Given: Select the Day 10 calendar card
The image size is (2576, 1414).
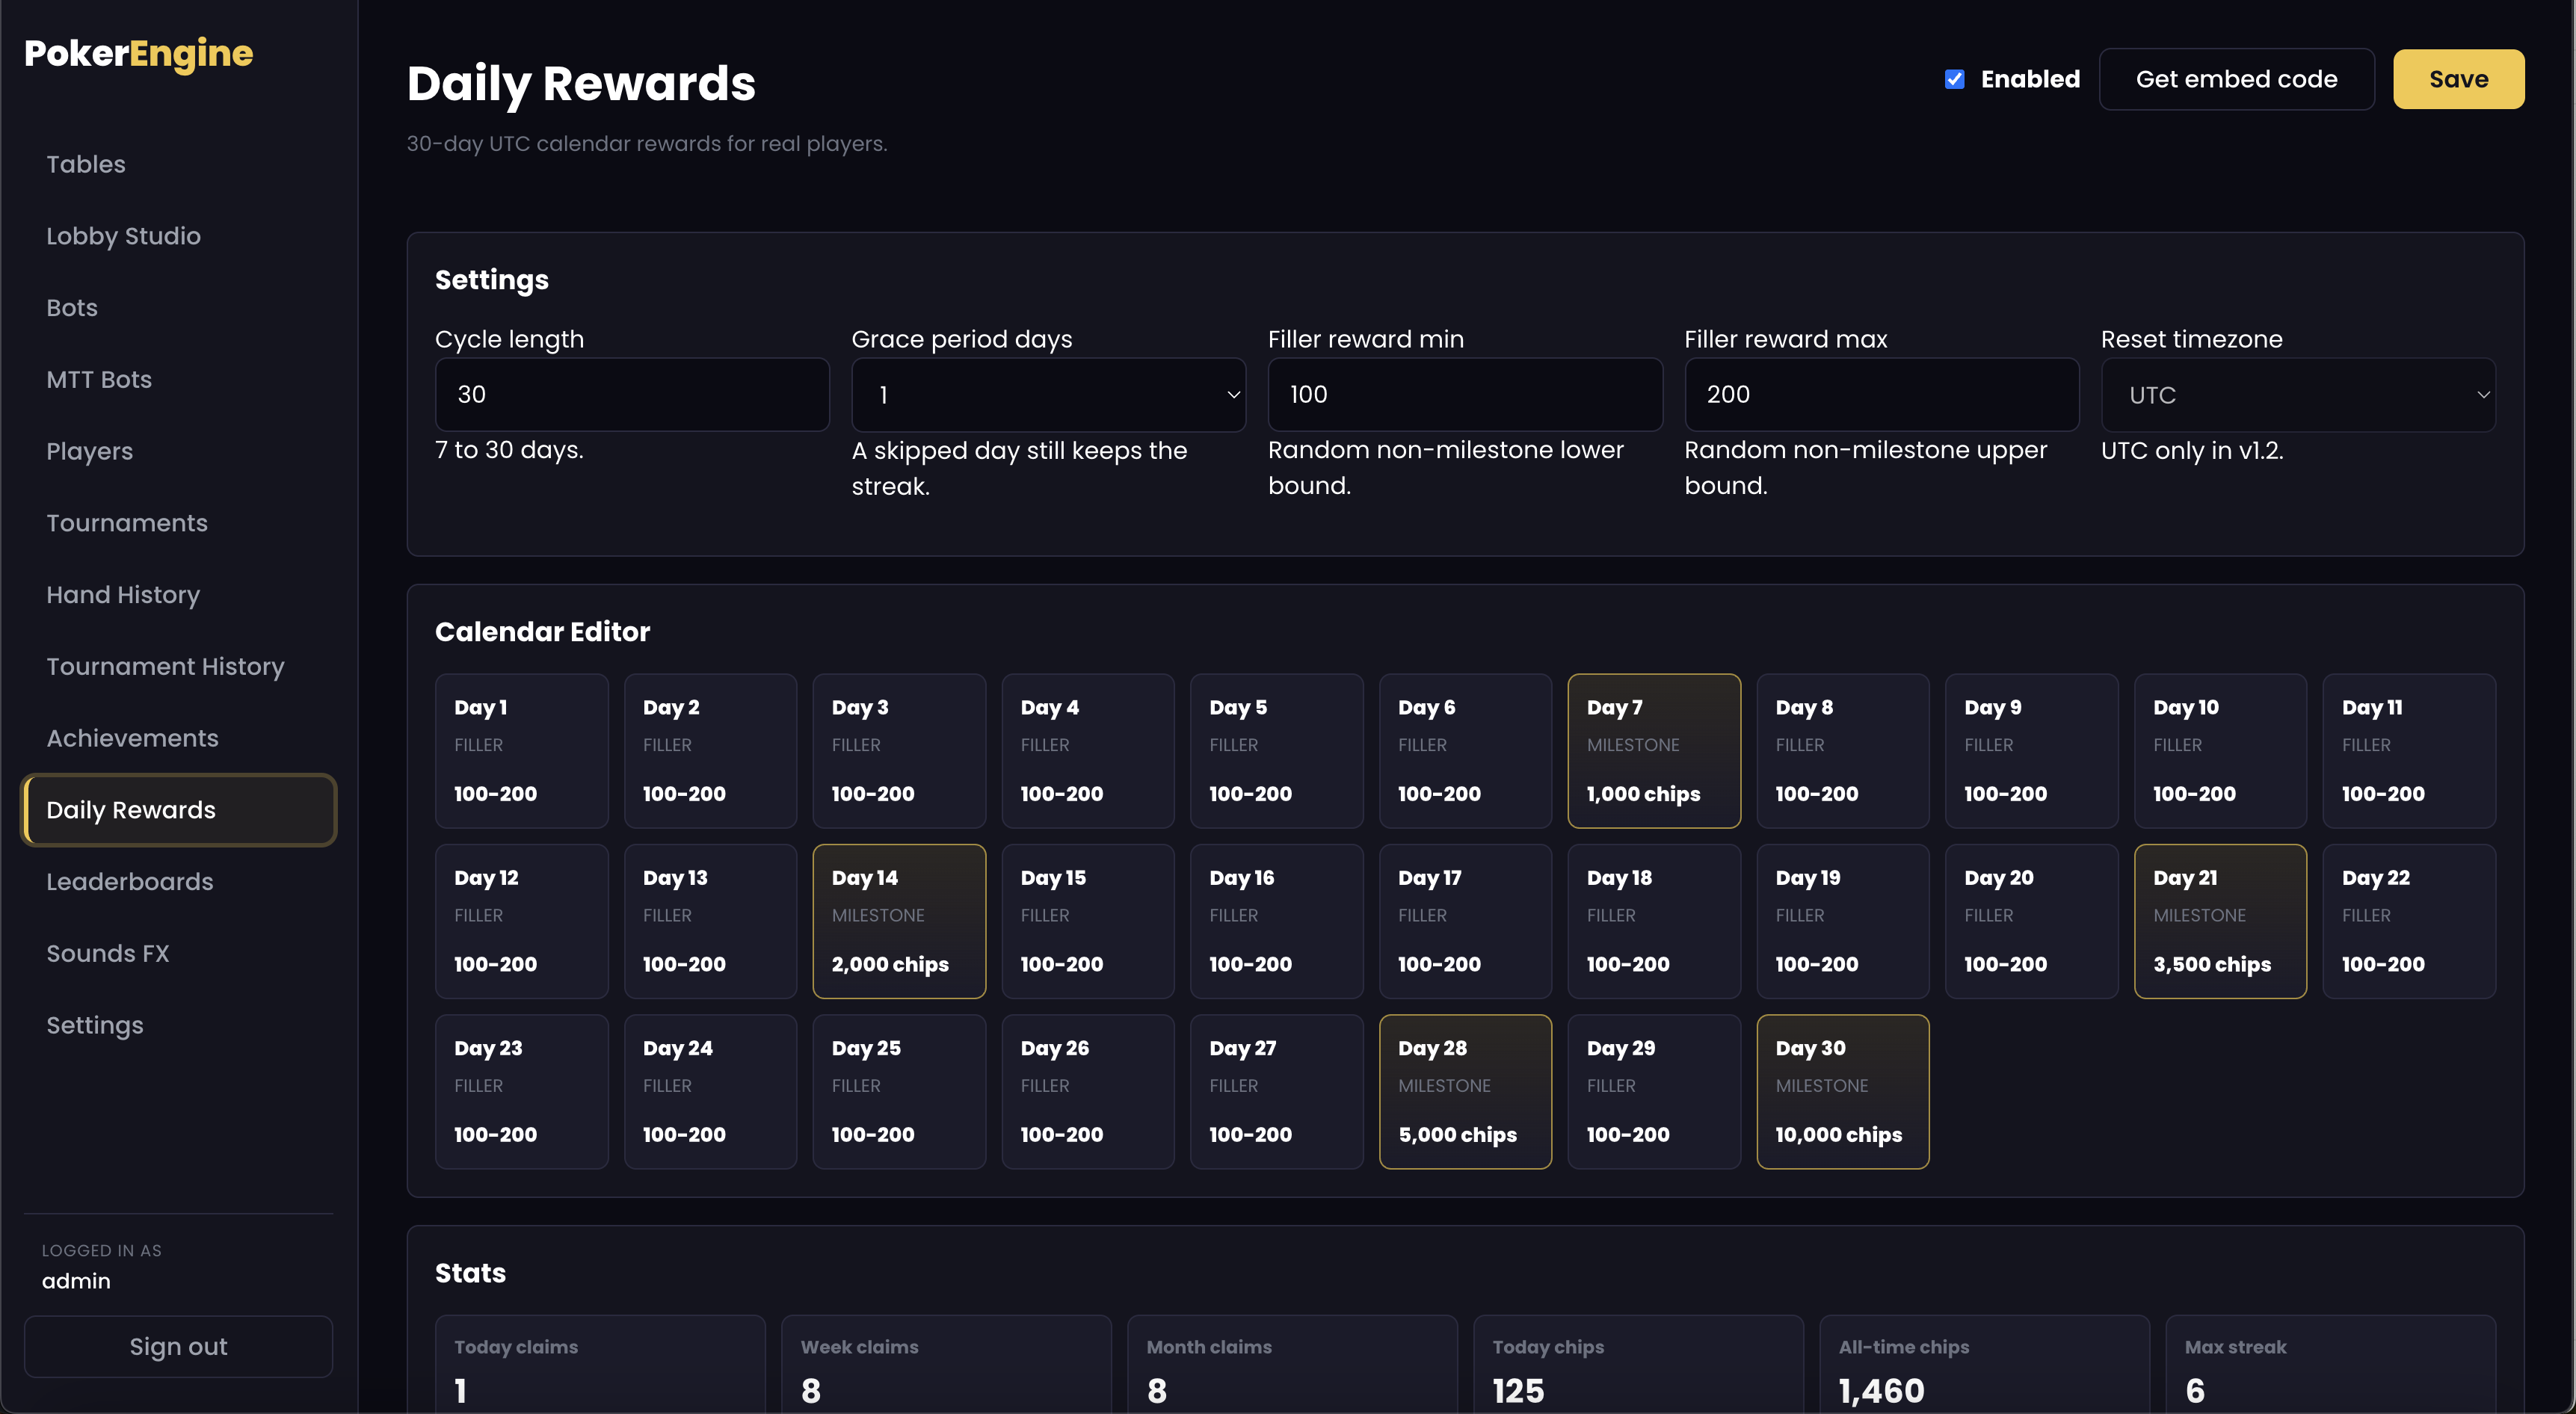Looking at the screenshot, I should click(x=2221, y=751).
